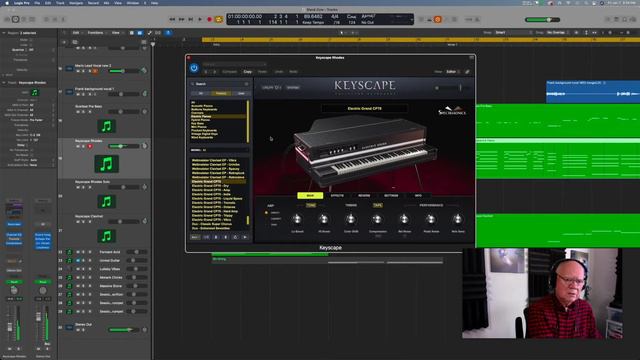The height and width of the screenshot is (360, 640).
Task: Expand the More section in Region inspector
Action: [x=4, y=75]
